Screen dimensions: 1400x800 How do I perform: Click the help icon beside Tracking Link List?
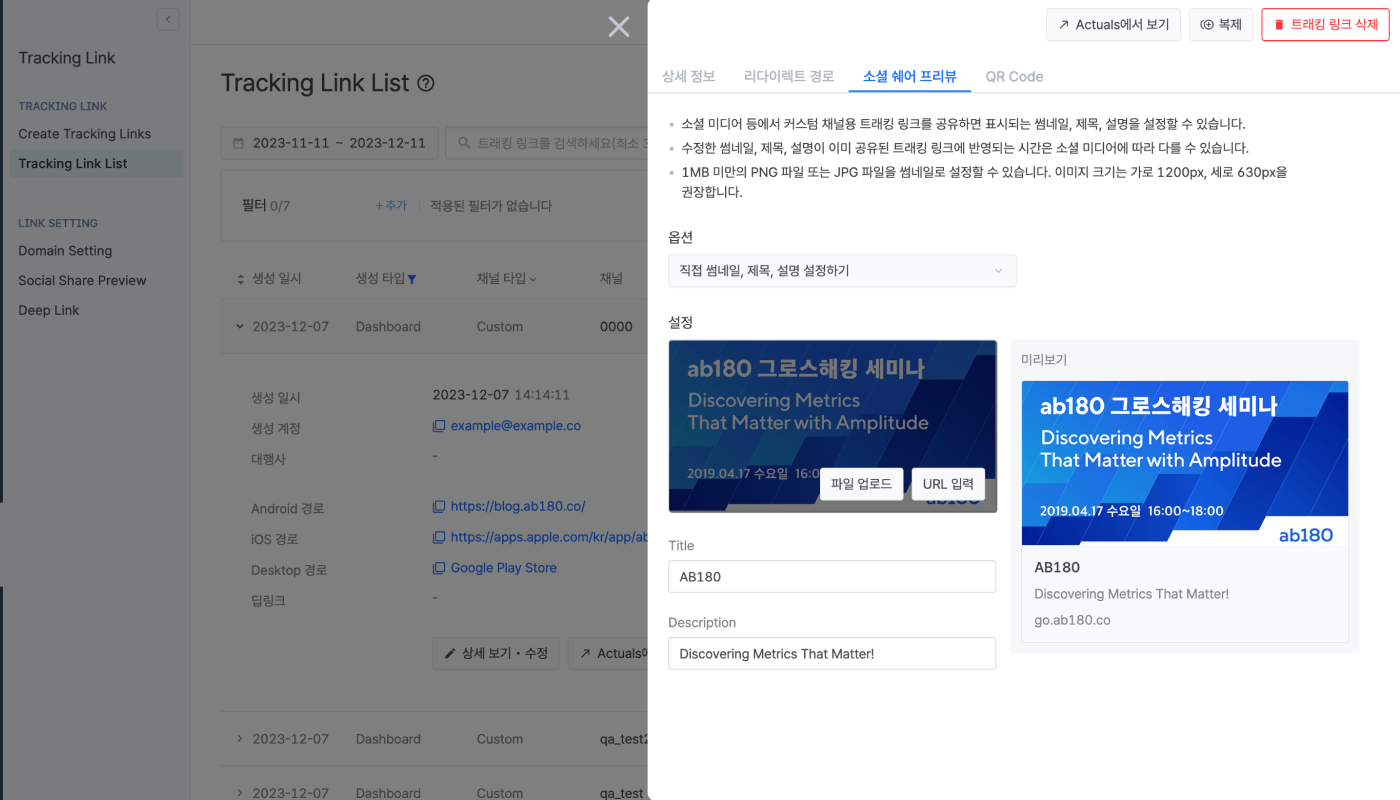click(x=426, y=84)
